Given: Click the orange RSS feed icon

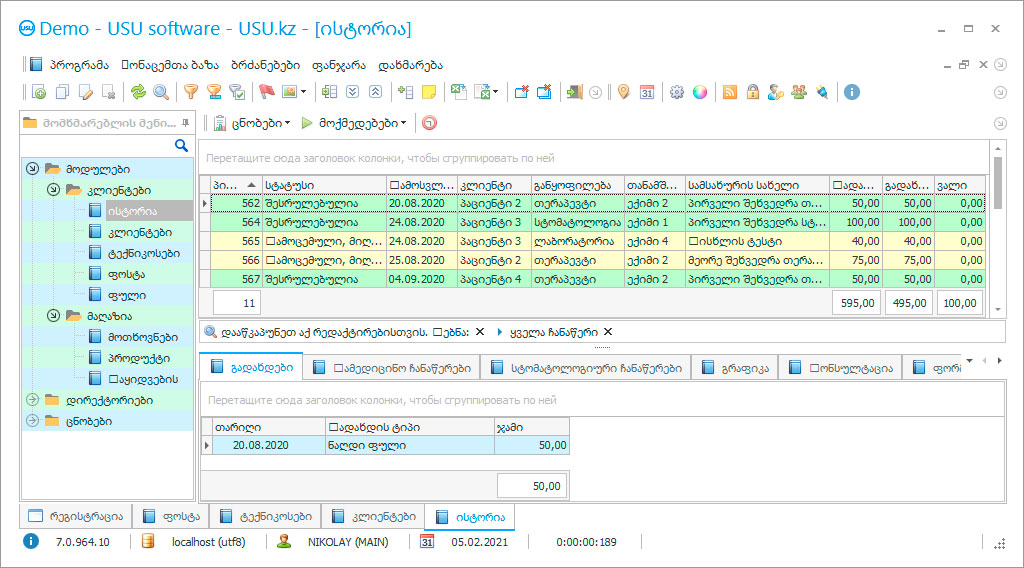Looking at the screenshot, I should point(730,92).
